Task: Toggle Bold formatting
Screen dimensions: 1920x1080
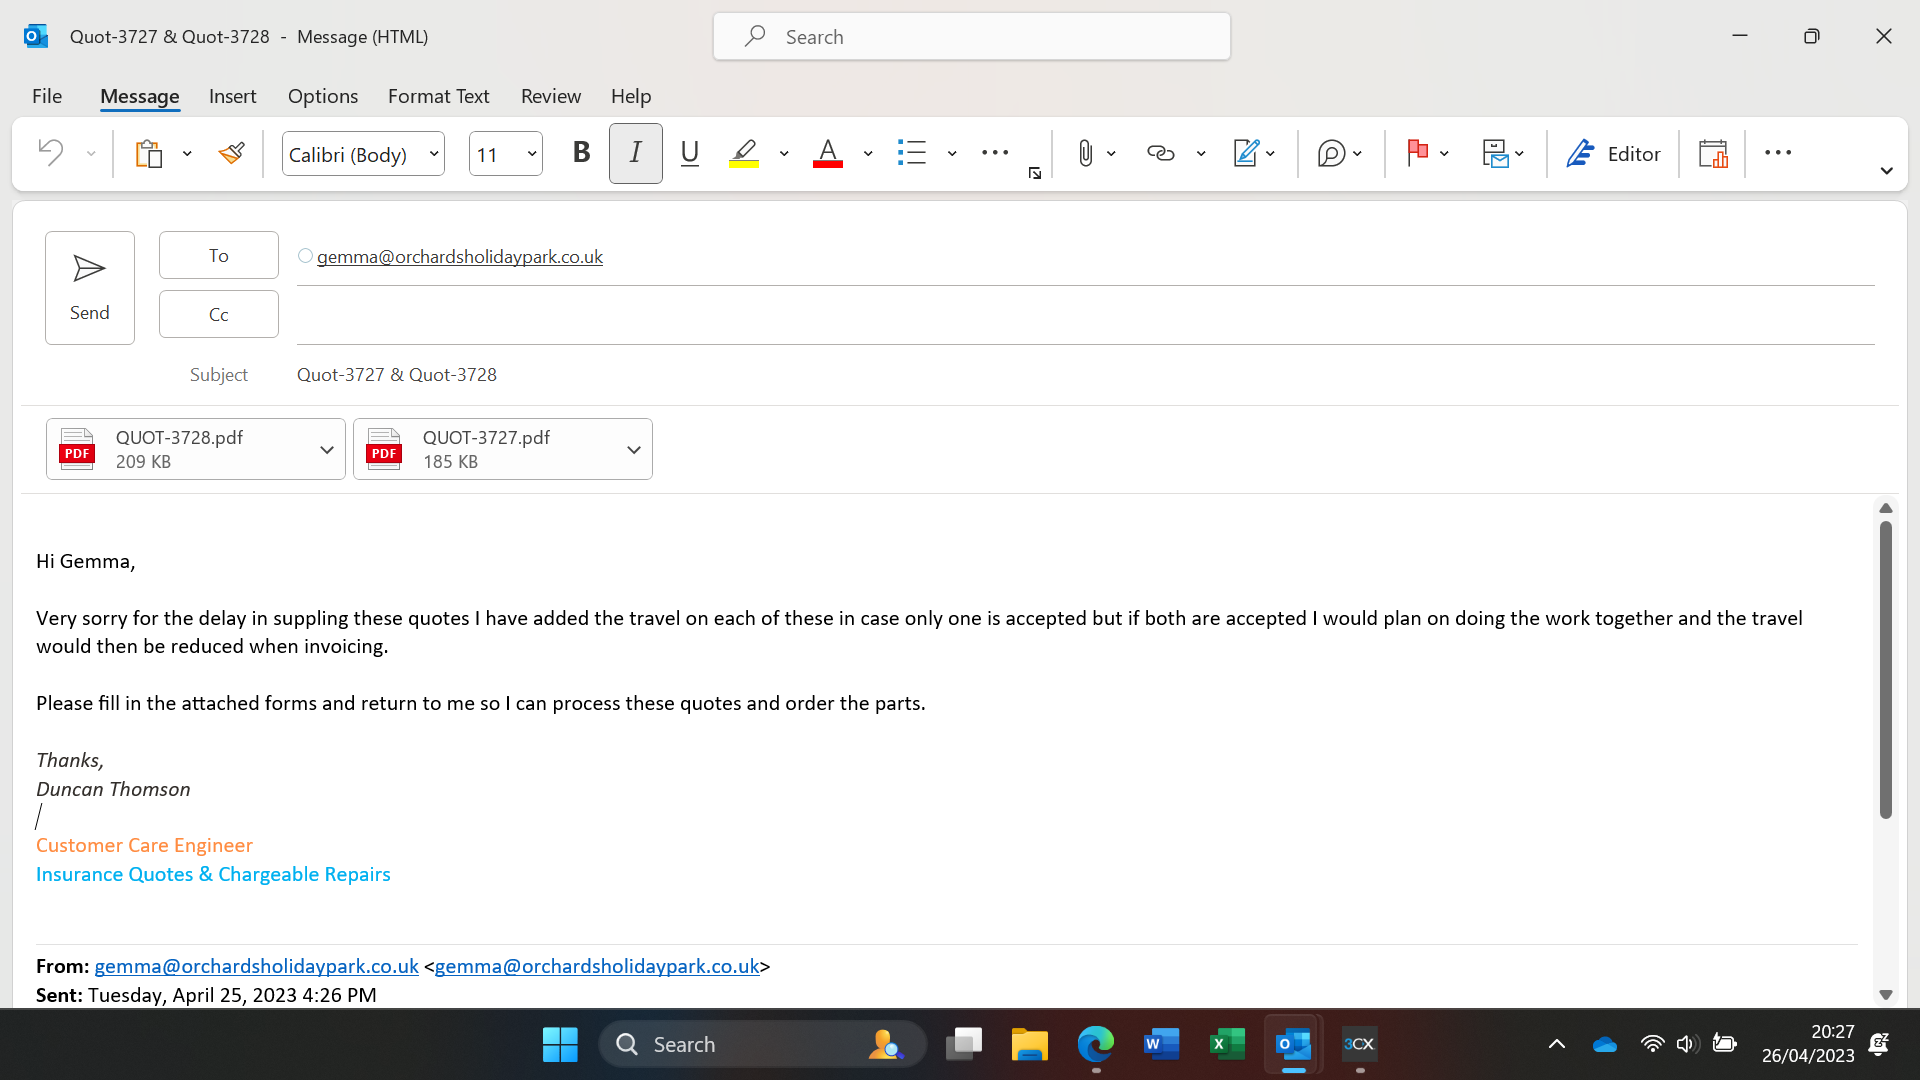Action: point(581,153)
